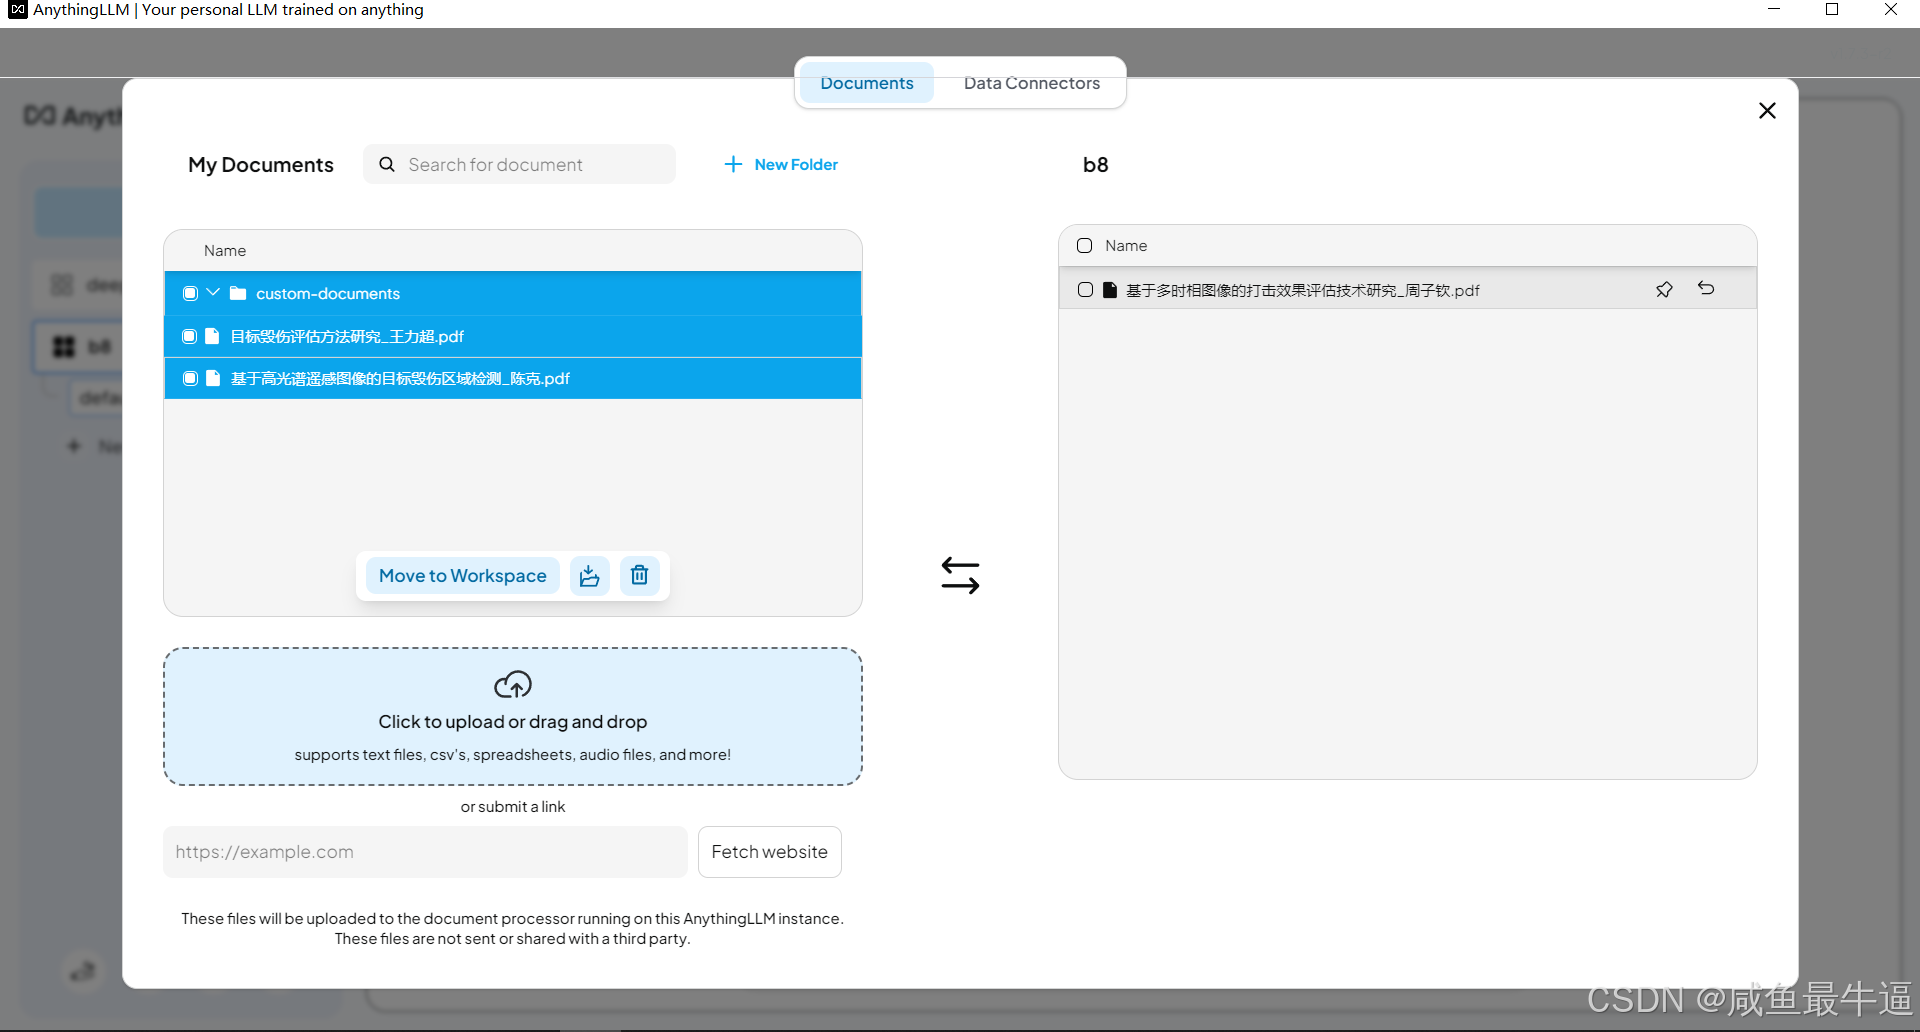Image resolution: width=1920 pixels, height=1032 pixels.
Task: Collapse the custom-documents folder chevron
Action: 213,292
